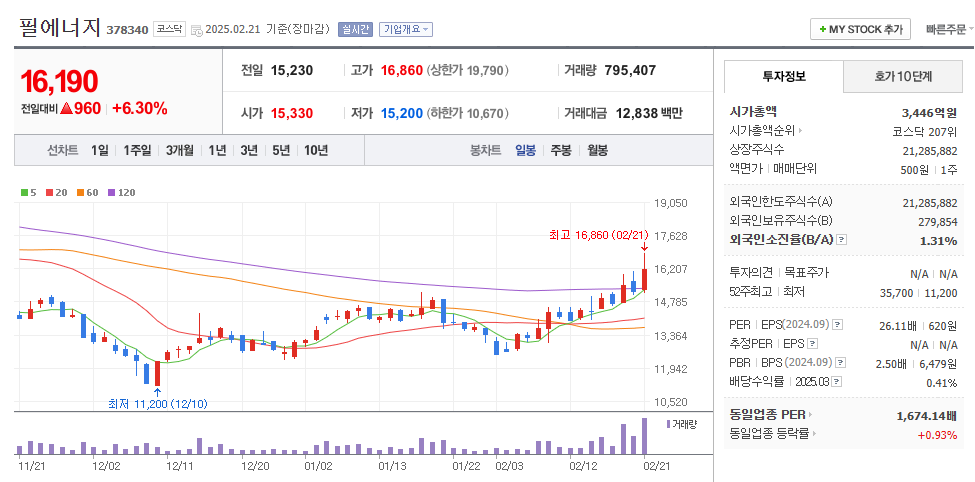Screen dimensions: 975x482
Task: Click the 고가 value 16,860
Action: click(x=402, y=70)
